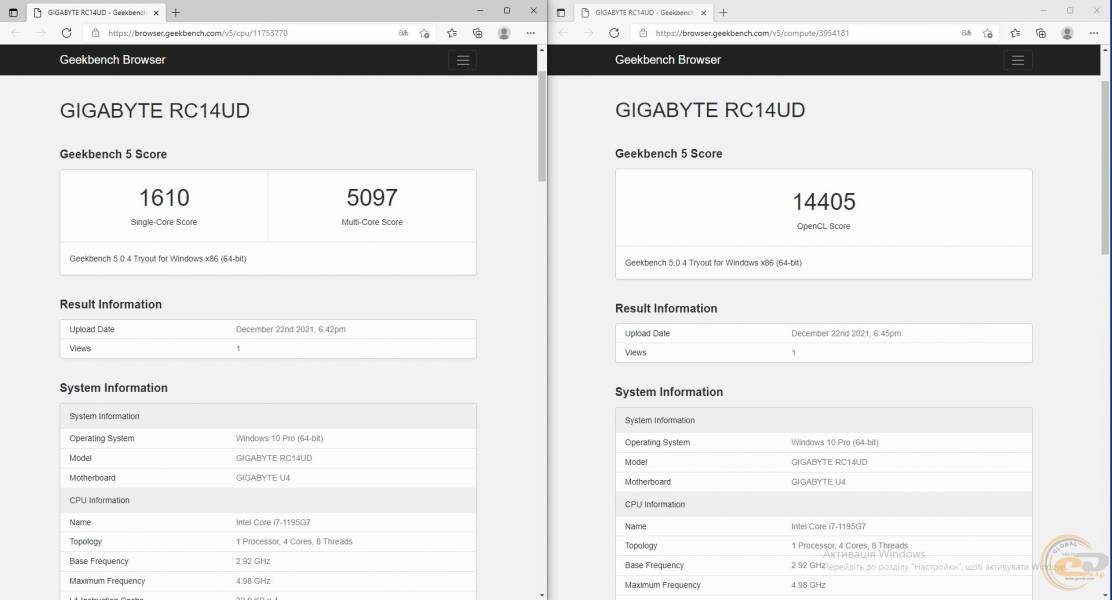This screenshot has height=600, width=1112.
Task: Select the GIGABYTE RC14UD tab in left window
Action: click(x=96, y=12)
